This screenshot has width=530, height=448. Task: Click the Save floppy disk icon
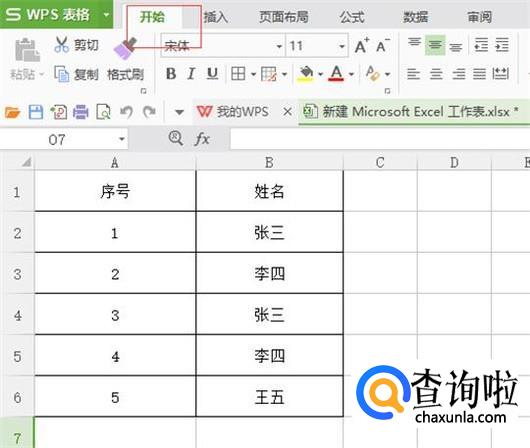pos(35,112)
